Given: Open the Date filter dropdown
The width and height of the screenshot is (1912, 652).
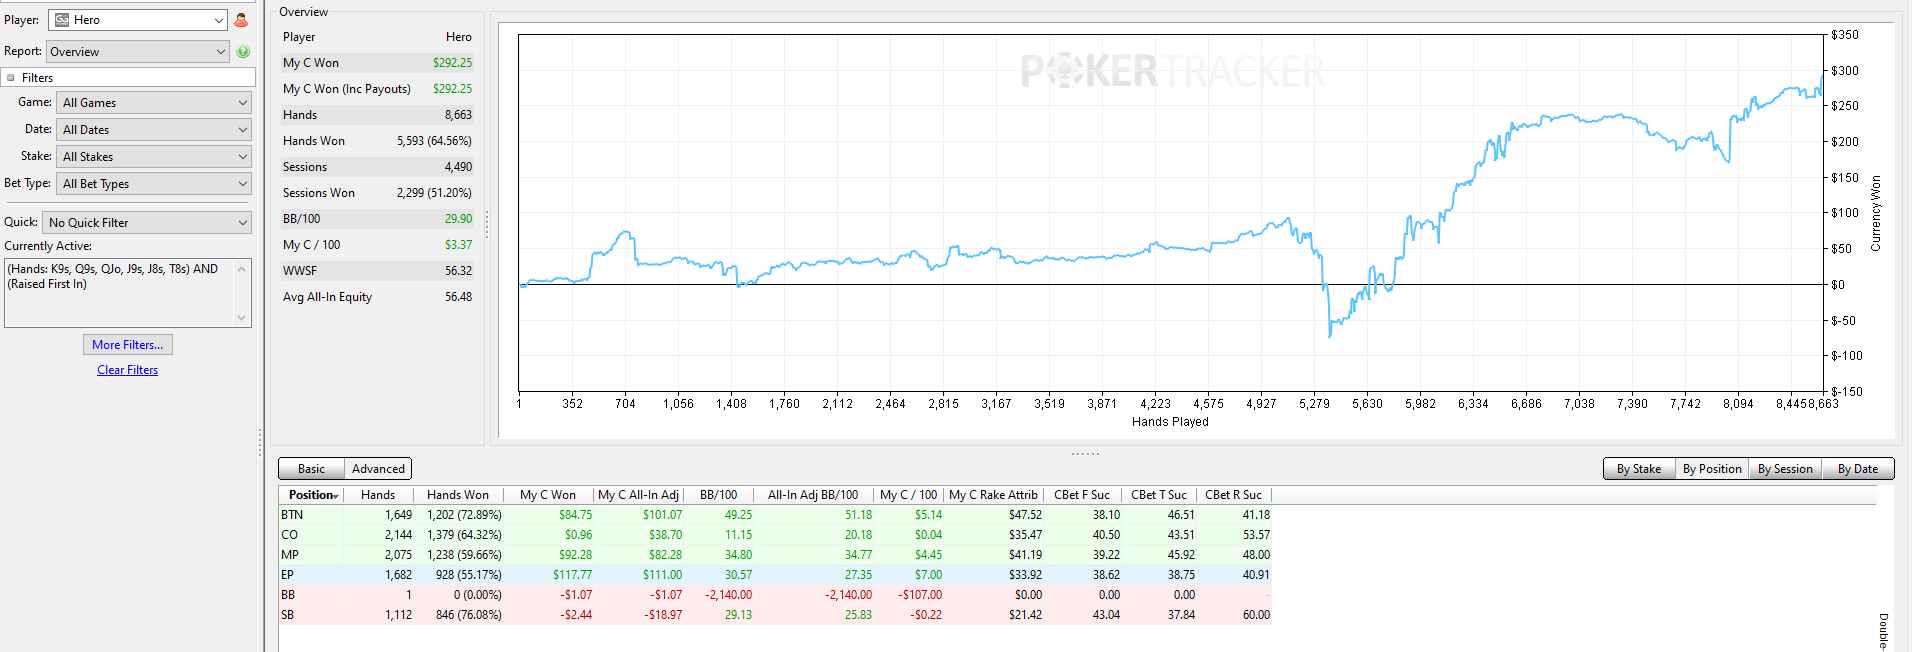Looking at the screenshot, I should pos(154,130).
